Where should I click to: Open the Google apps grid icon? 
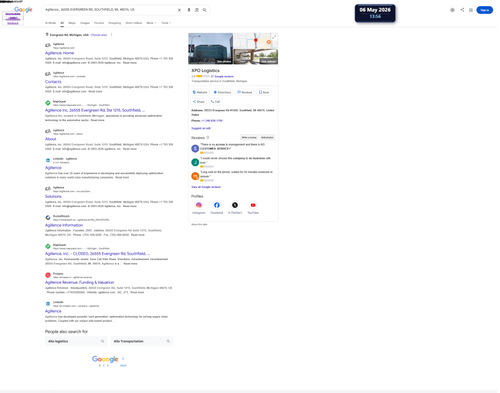(471, 10)
